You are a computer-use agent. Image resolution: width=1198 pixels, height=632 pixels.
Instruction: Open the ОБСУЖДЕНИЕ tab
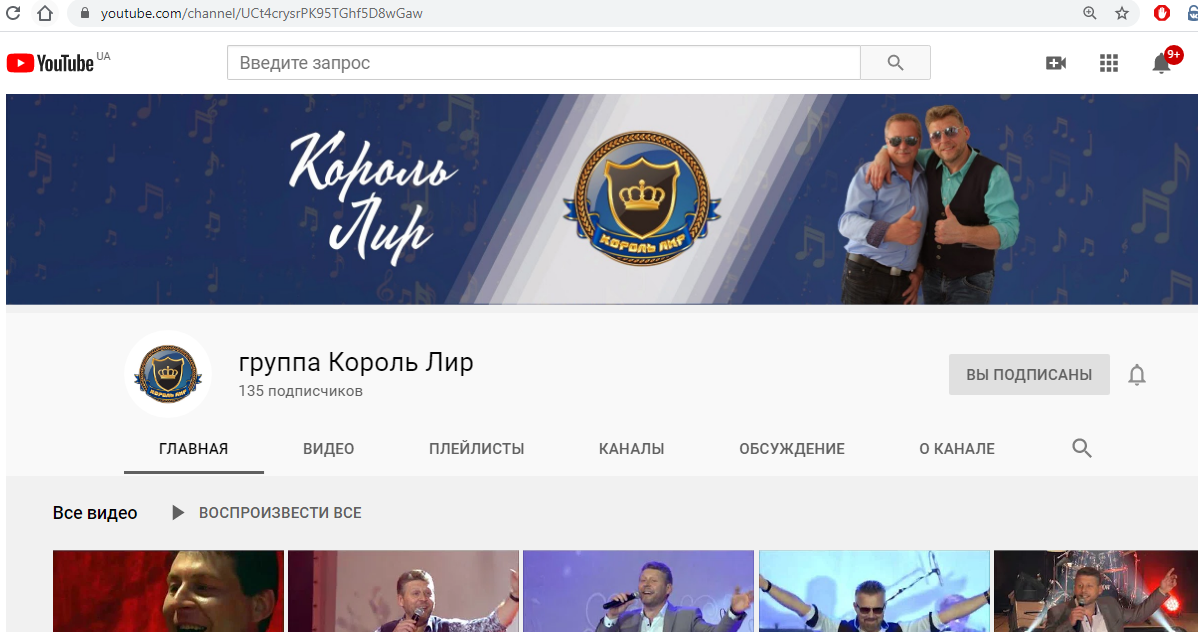[792, 448]
